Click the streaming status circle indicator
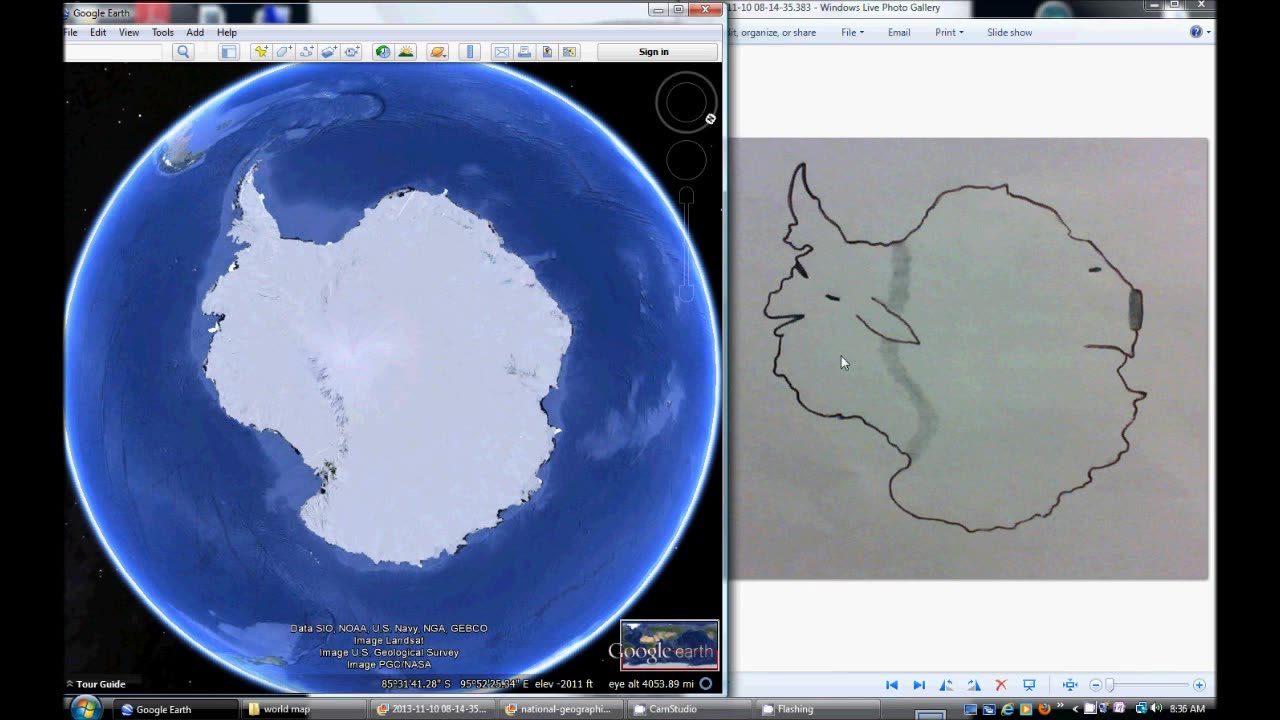This screenshot has width=1280, height=720. coord(705,684)
